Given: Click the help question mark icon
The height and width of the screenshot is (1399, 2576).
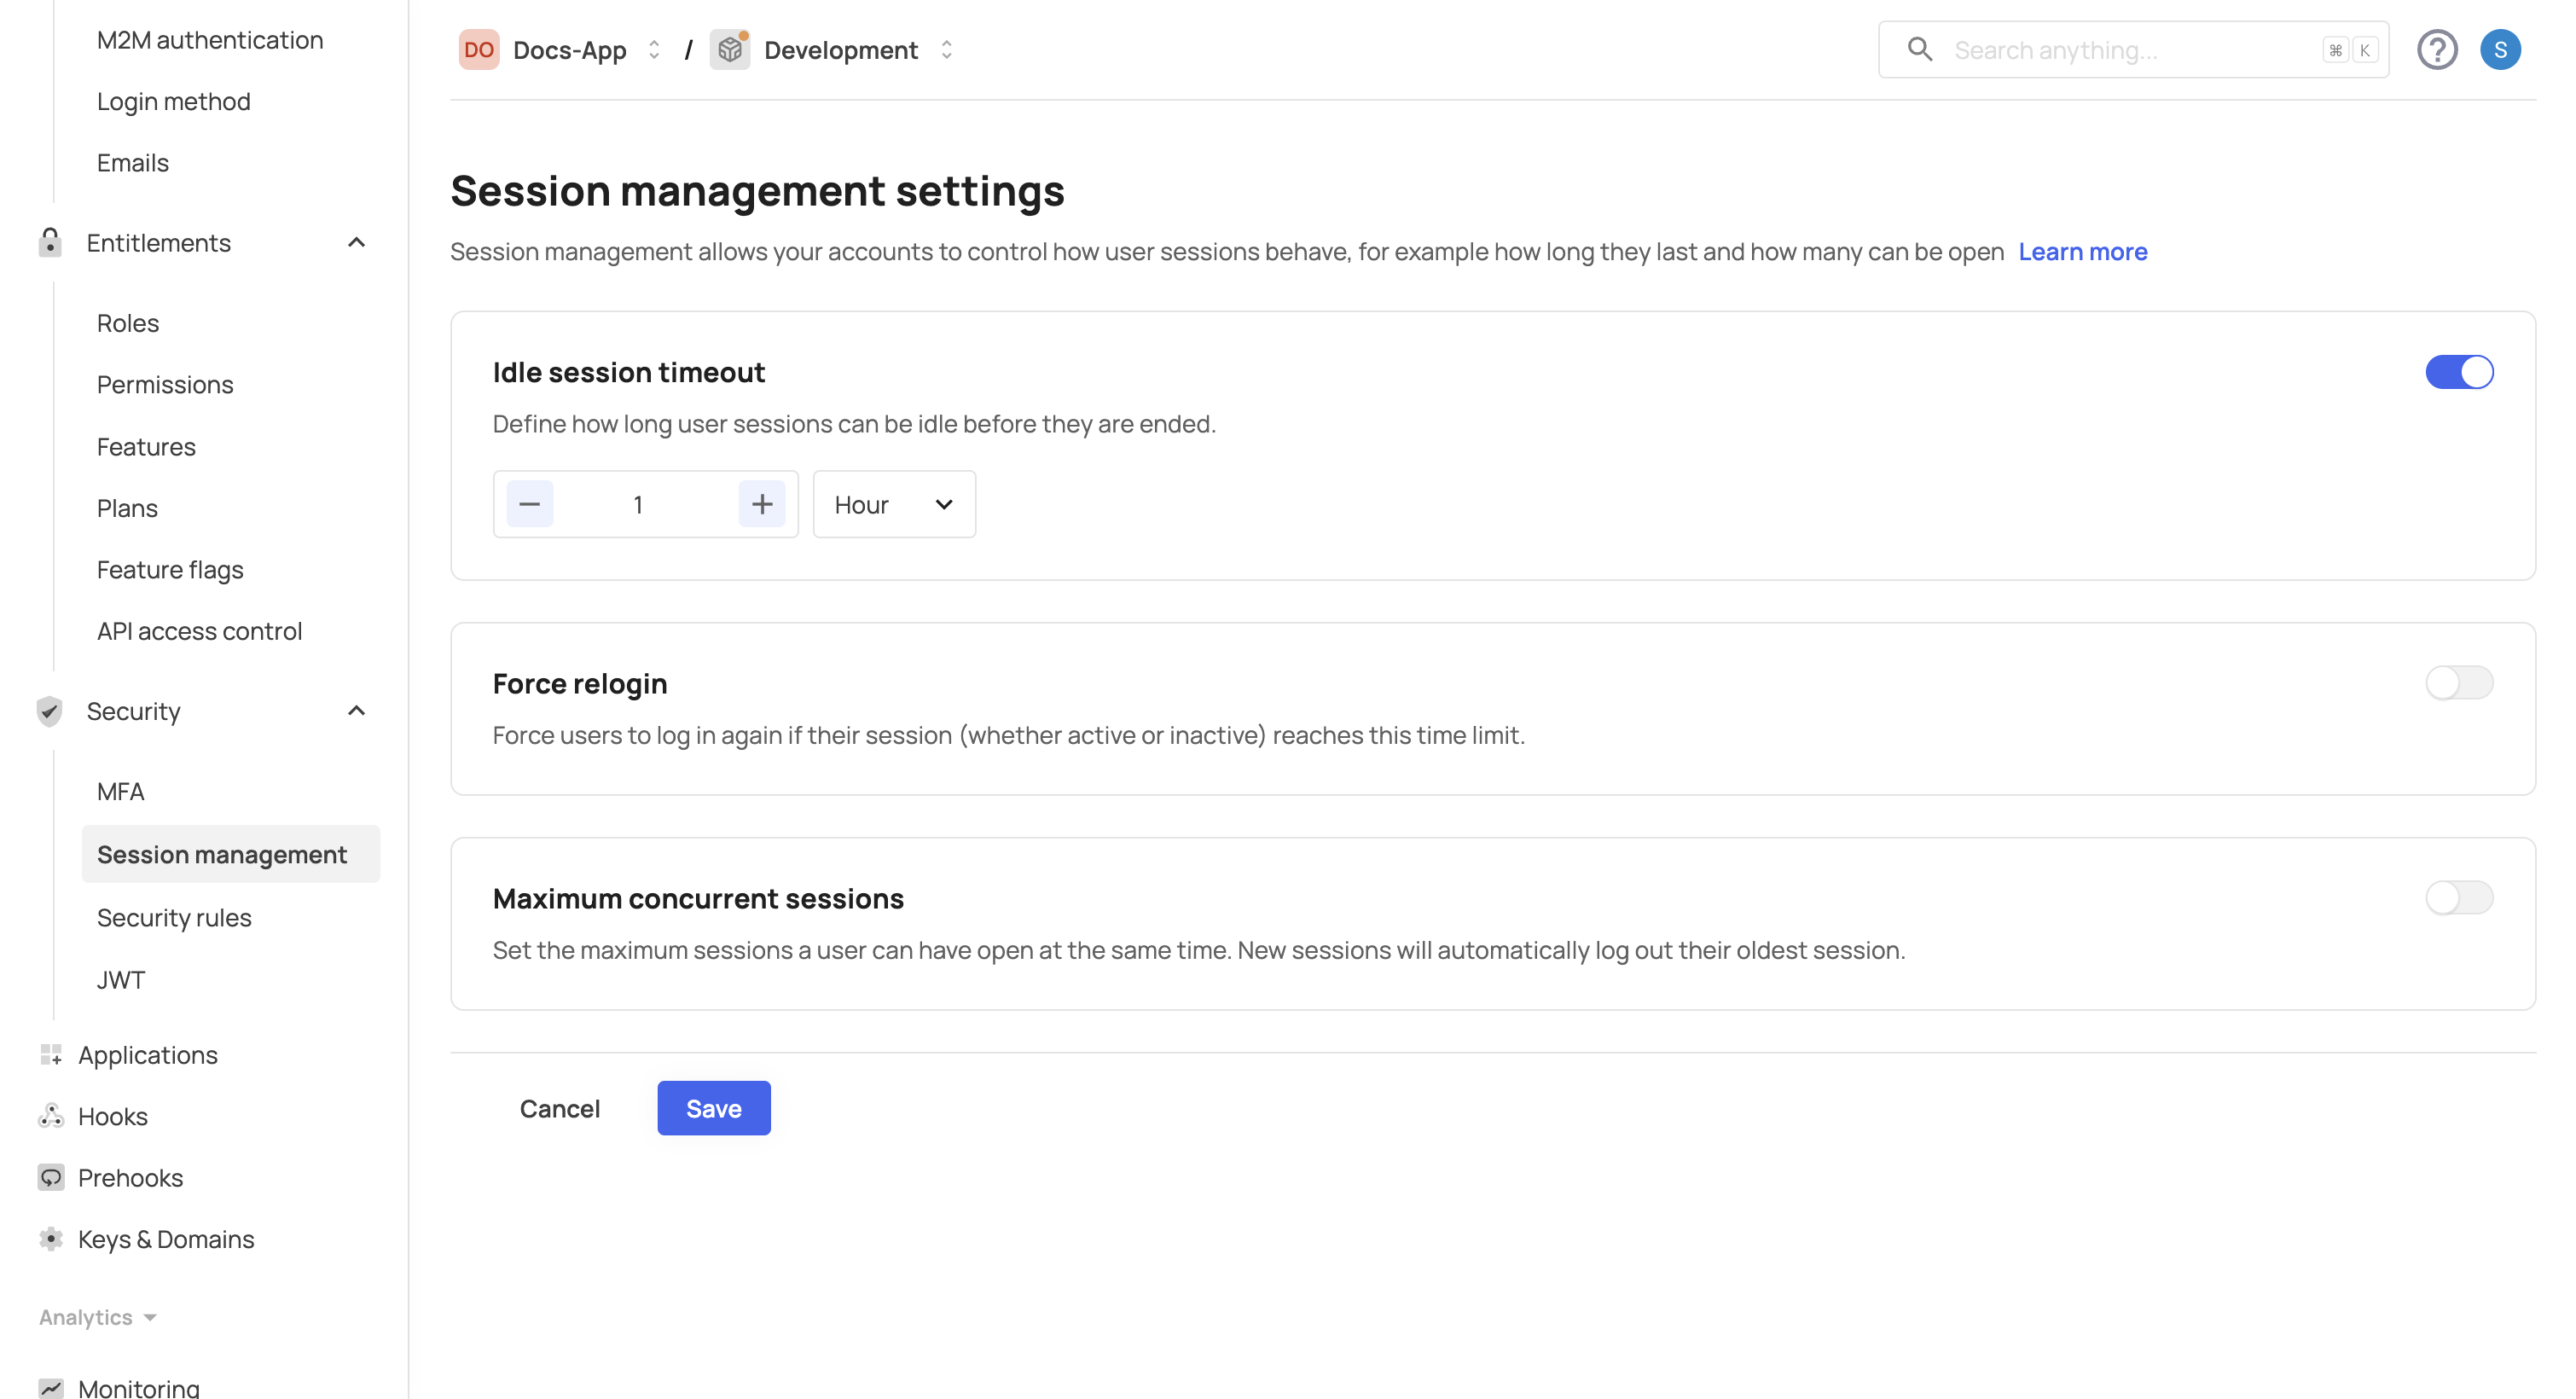Looking at the screenshot, I should point(2436,50).
